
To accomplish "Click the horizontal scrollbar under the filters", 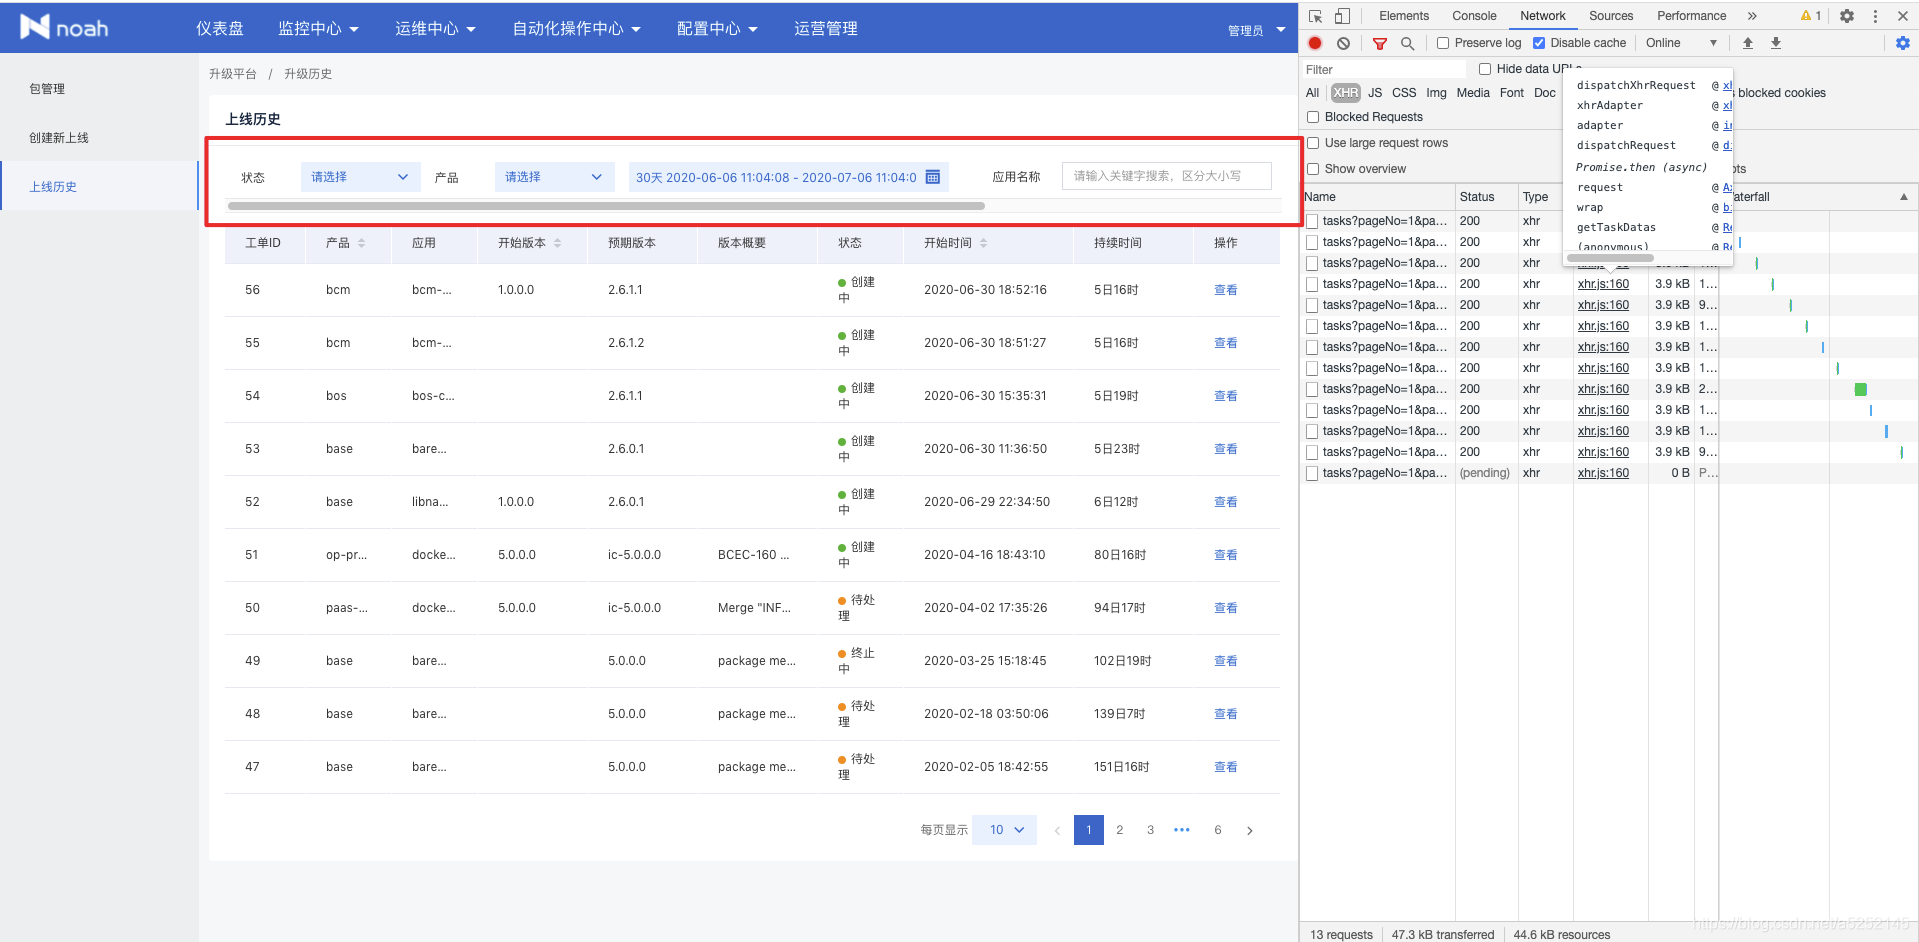I will pos(606,206).
